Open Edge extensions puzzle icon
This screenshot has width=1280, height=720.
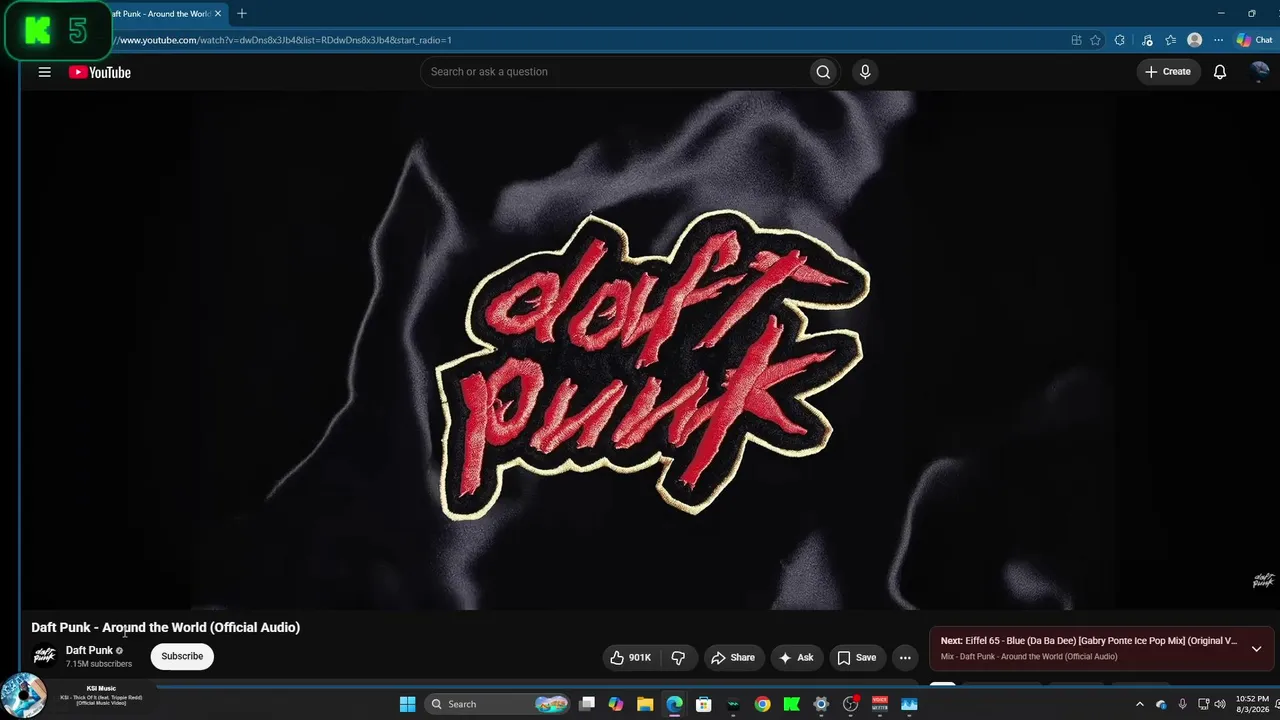pos(1120,40)
